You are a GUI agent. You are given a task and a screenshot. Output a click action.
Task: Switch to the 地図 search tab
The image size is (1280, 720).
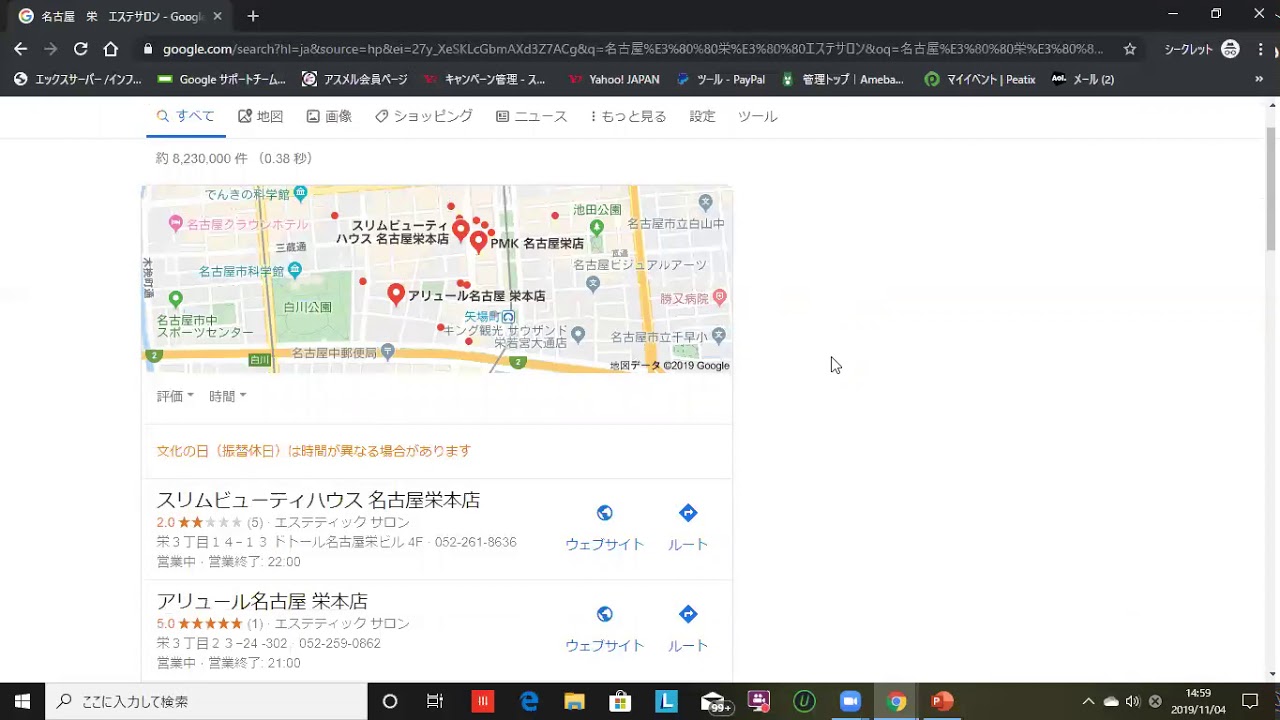click(x=260, y=116)
